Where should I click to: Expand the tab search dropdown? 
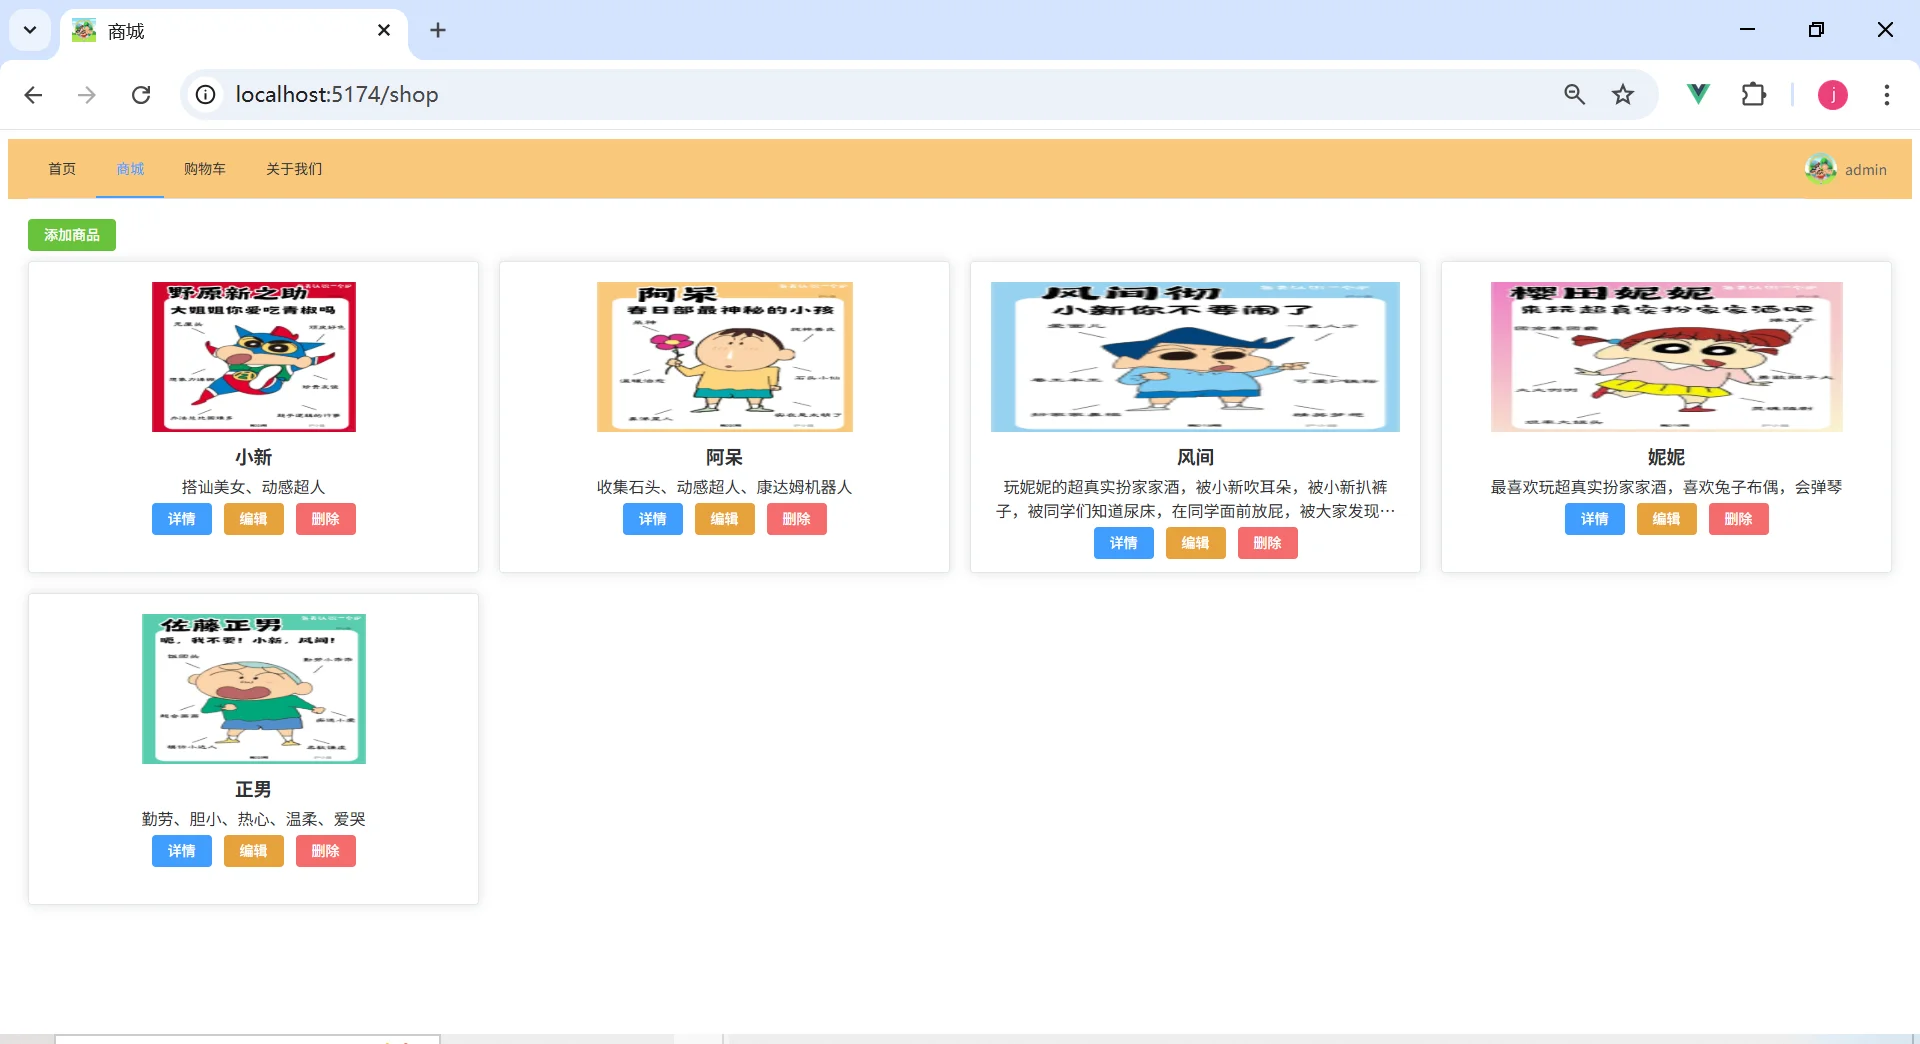click(x=30, y=30)
